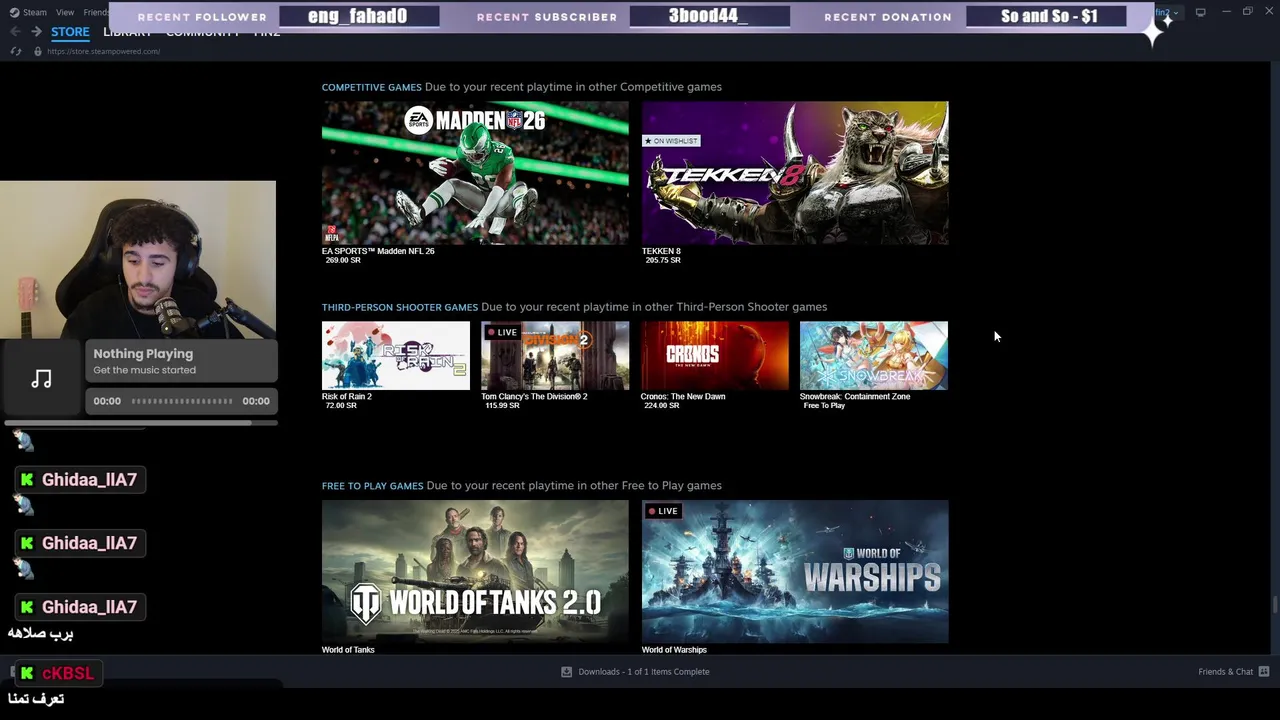Viewport: 1280px width, 720px height.
Task: Click the page vertical scrollbar
Action: pyautogui.click(x=1274, y=605)
